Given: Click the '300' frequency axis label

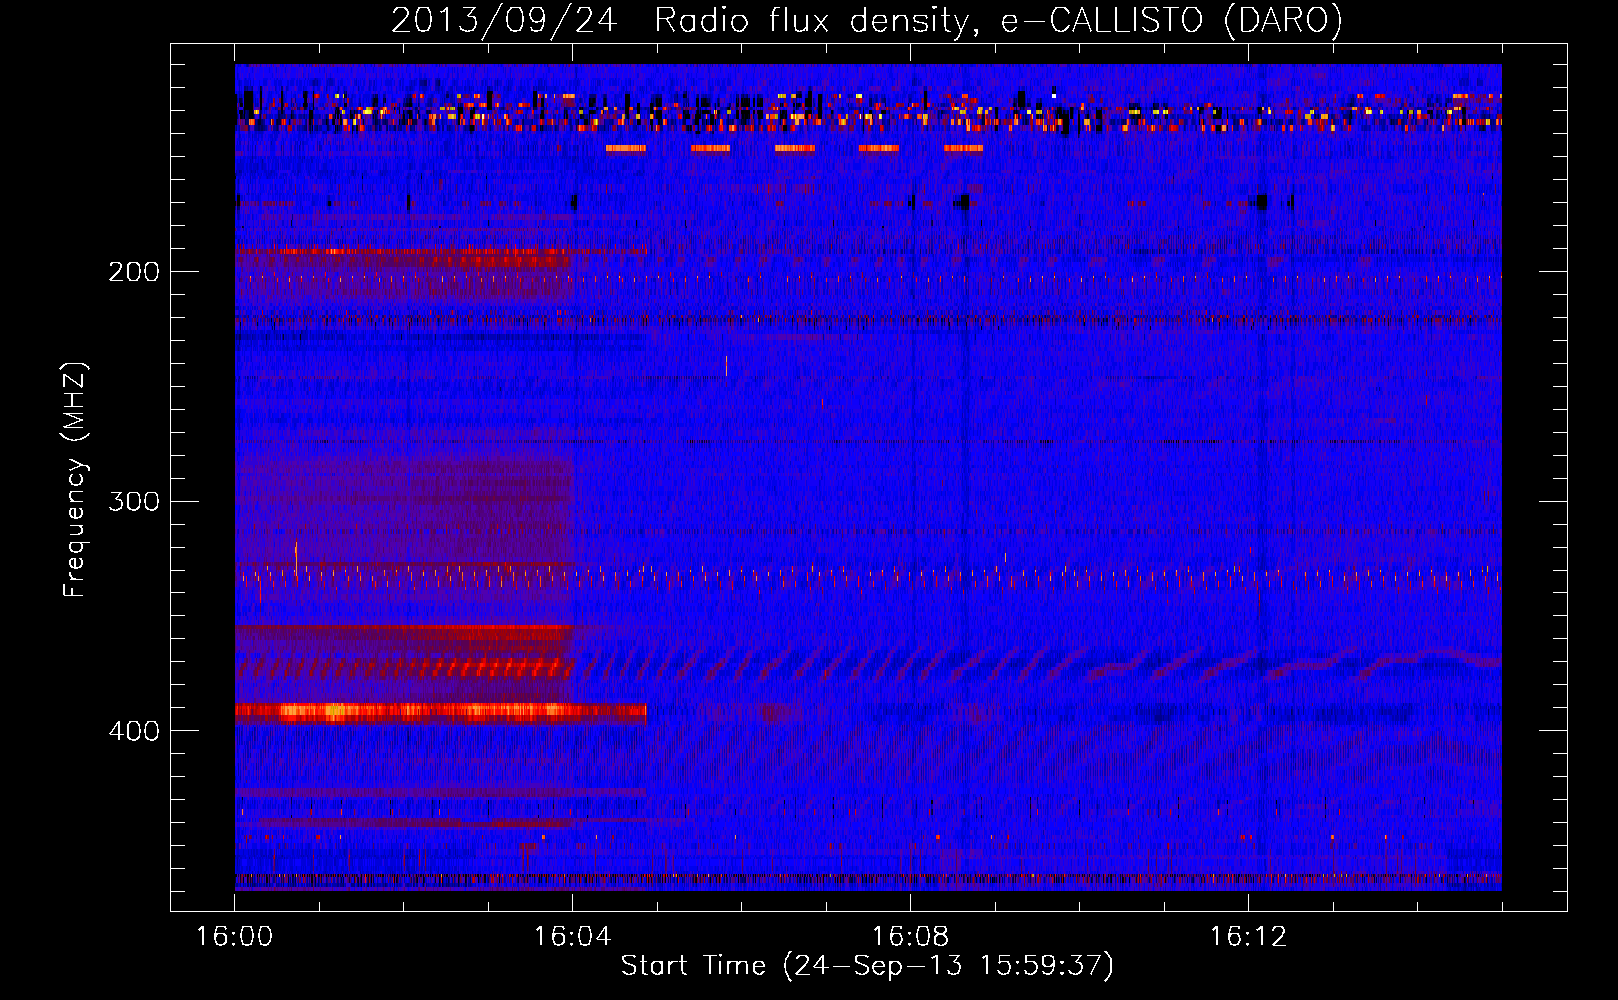Looking at the screenshot, I should point(134,500).
